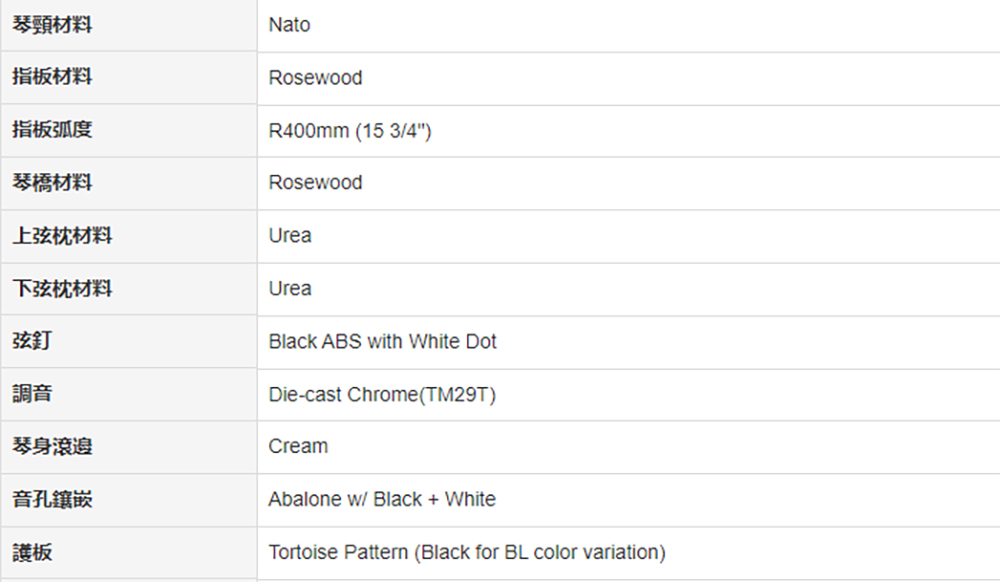Click the 指板材料 label

52,76
